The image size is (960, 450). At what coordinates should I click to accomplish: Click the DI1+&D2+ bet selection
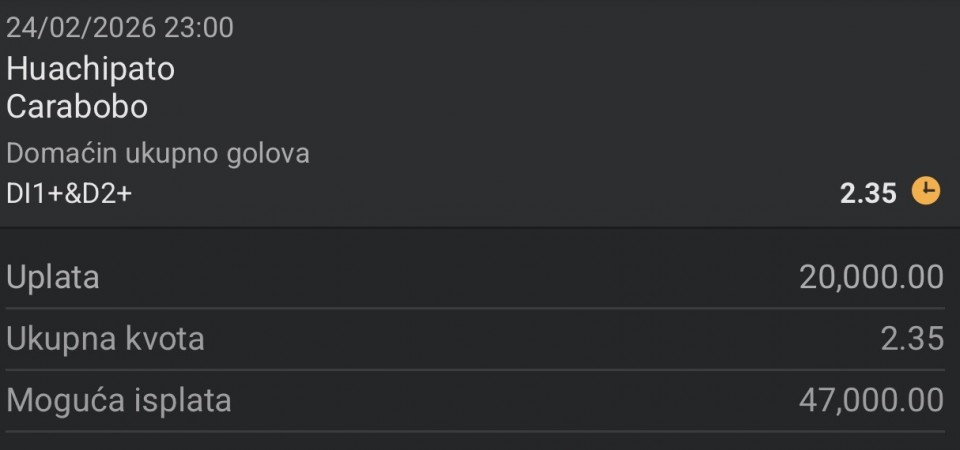pos(69,193)
